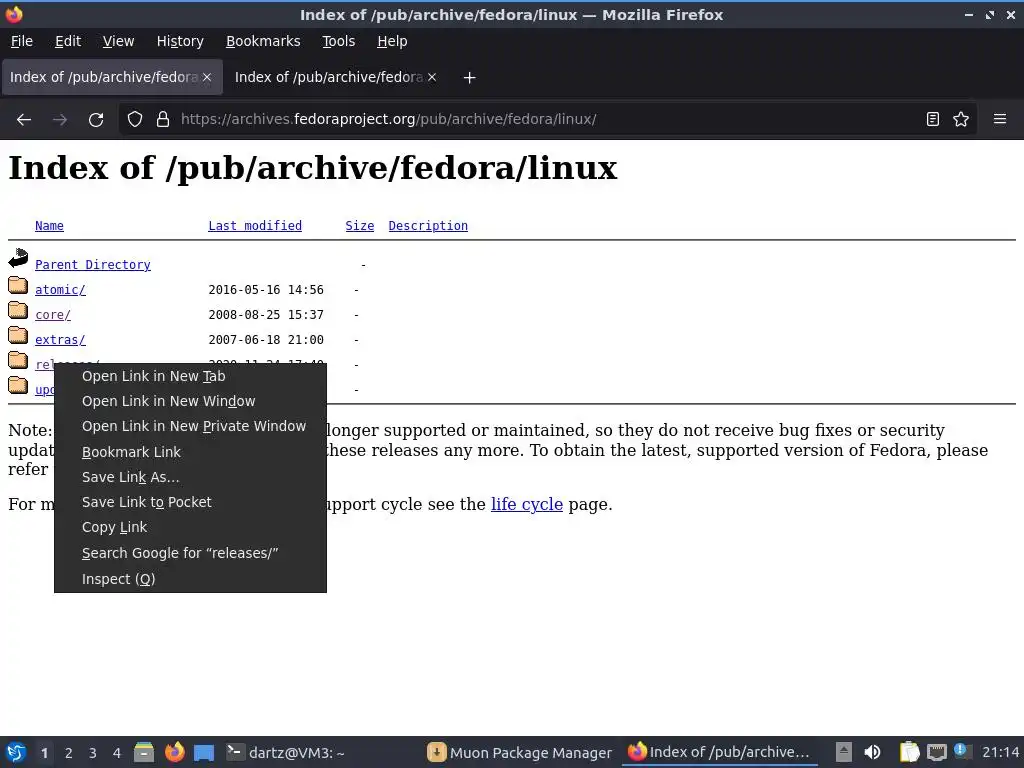Choose Open Link in New Window
Screen dimensions: 1024x768
(x=190, y=401)
